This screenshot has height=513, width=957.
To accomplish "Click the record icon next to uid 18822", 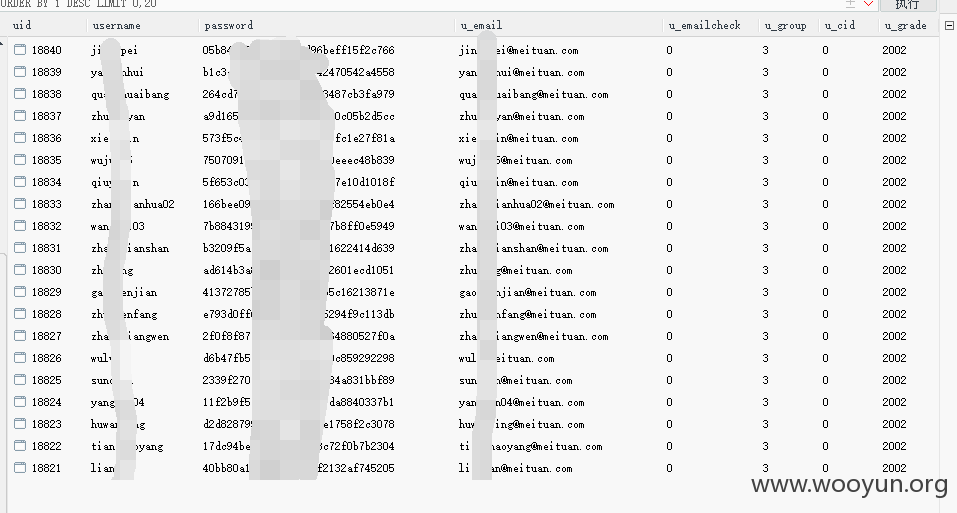I will (x=20, y=445).
